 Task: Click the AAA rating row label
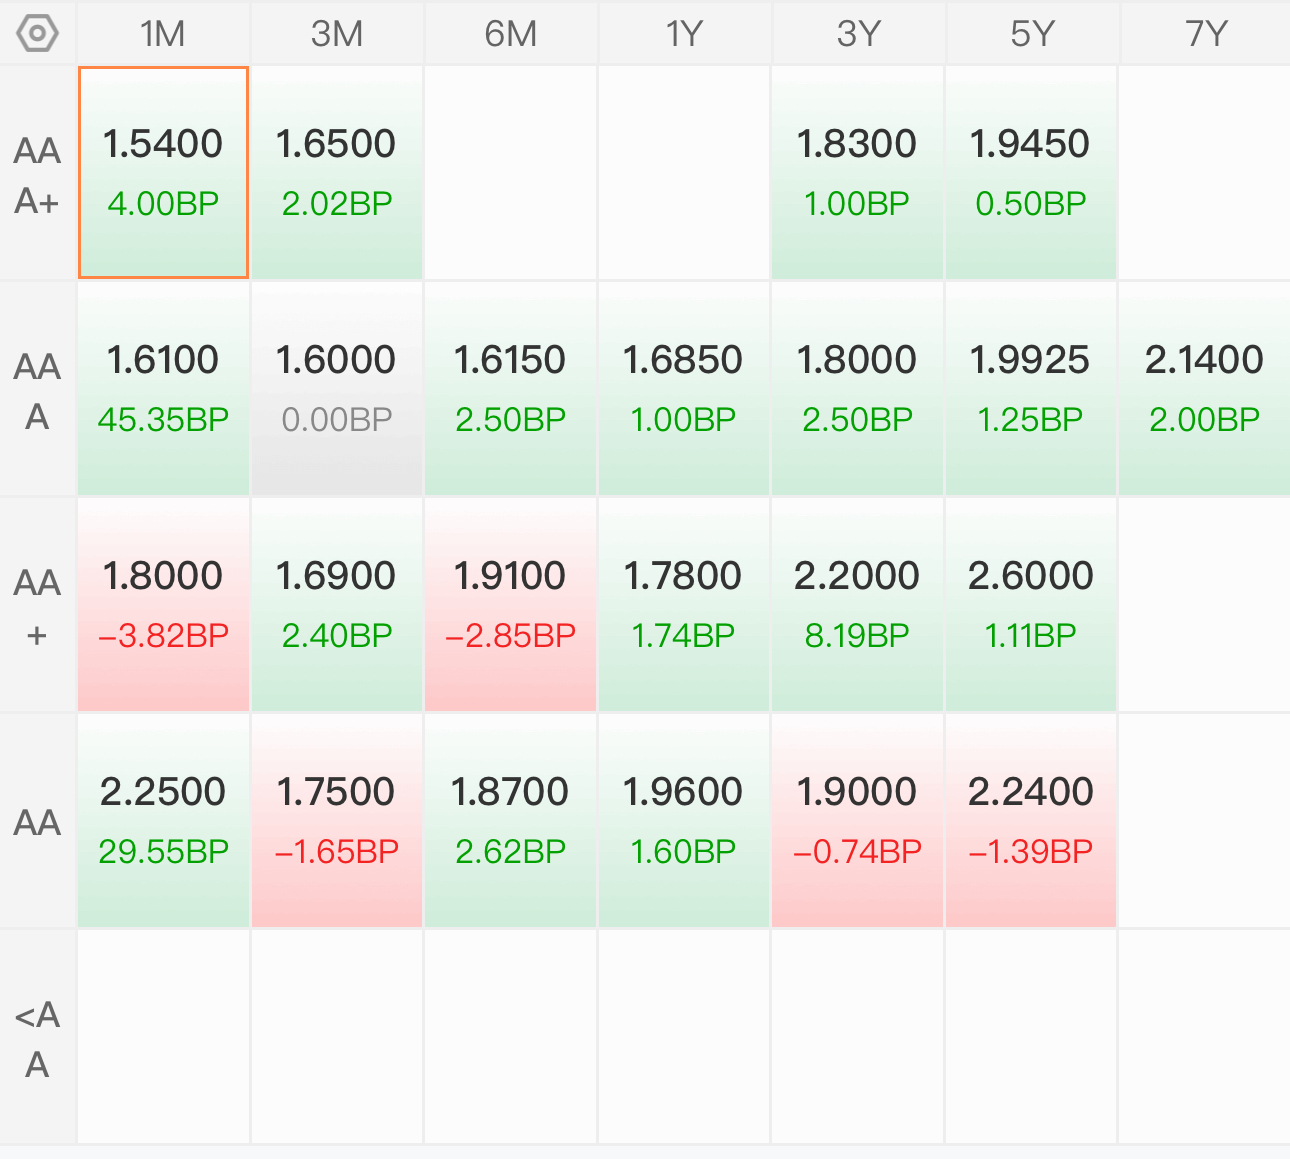point(37,390)
